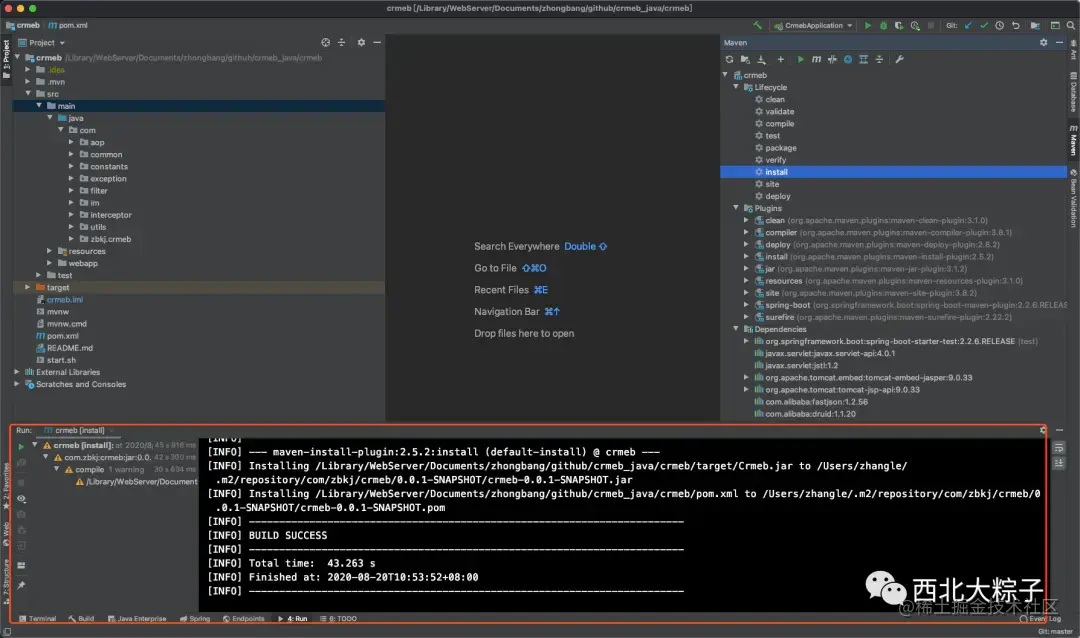Select start.sh file in Project tree
This screenshot has width=1080, height=638.
point(61,360)
